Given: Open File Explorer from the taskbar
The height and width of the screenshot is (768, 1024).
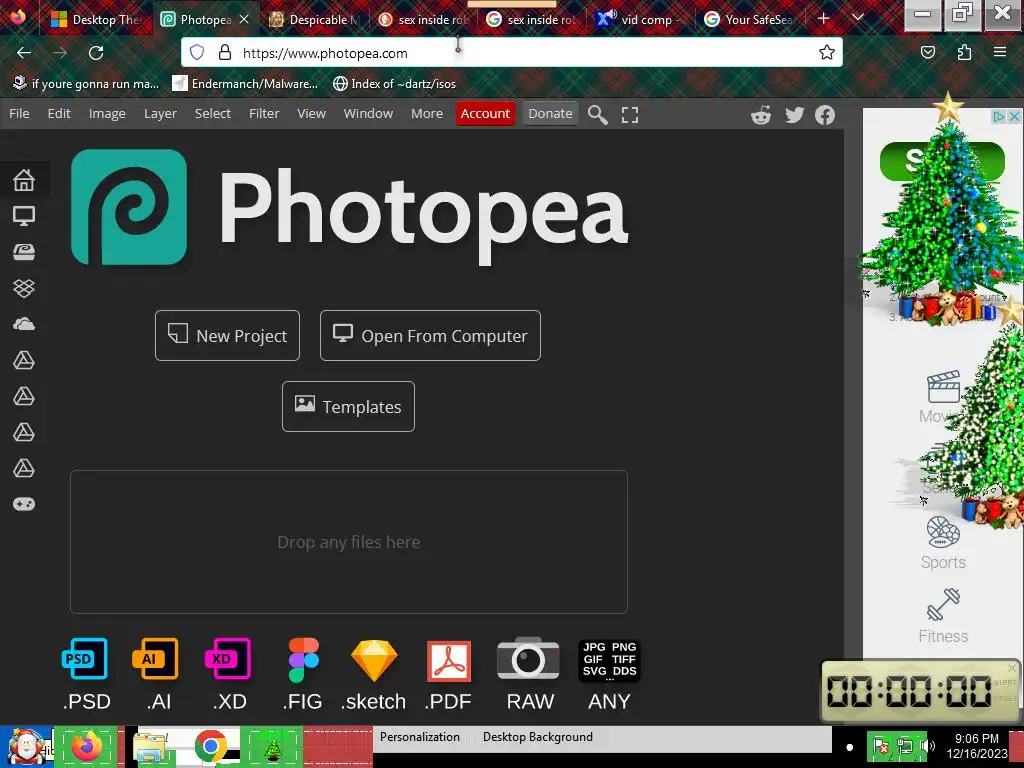Looking at the screenshot, I should tap(150, 746).
